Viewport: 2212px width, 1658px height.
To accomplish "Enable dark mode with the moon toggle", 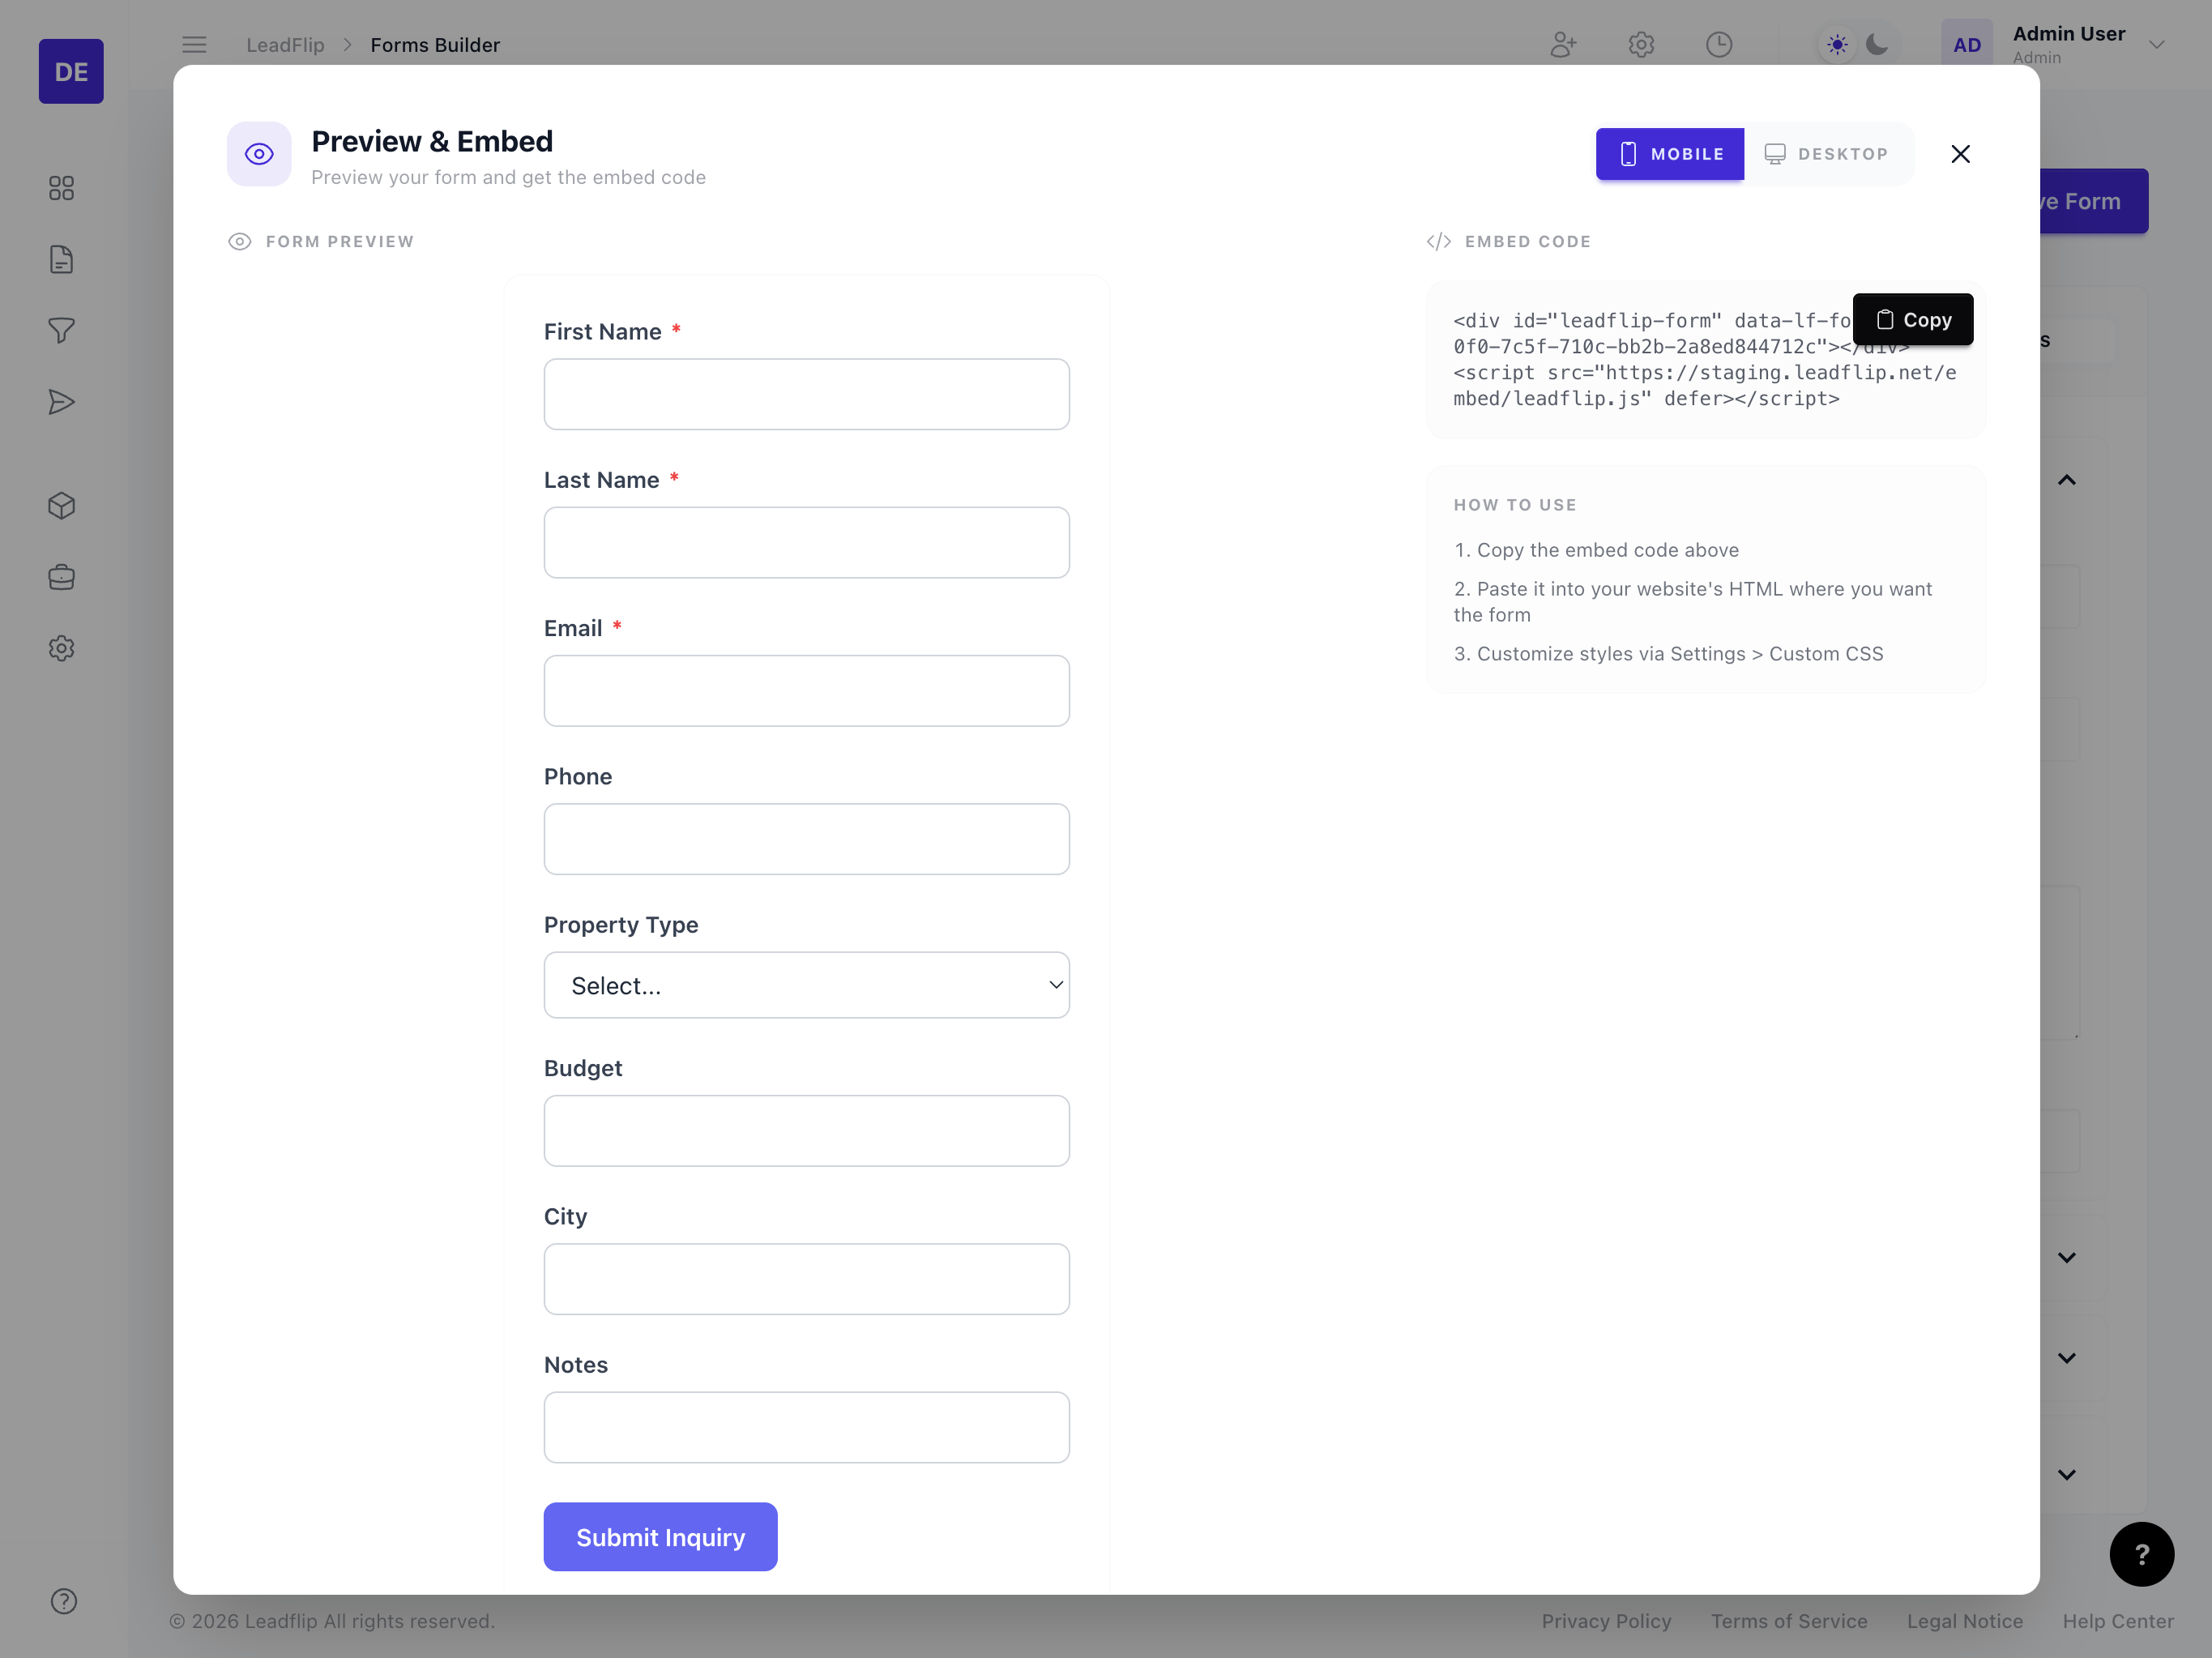I will (x=1877, y=44).
